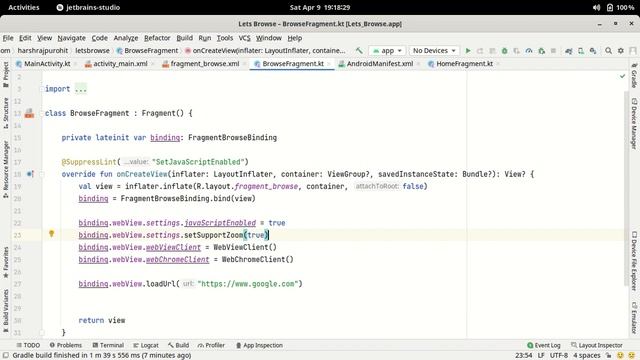Click the Search Everywhere magnifier icon
Image resolution: width=640 pixels, height=360 pixels.
point(609,51)
